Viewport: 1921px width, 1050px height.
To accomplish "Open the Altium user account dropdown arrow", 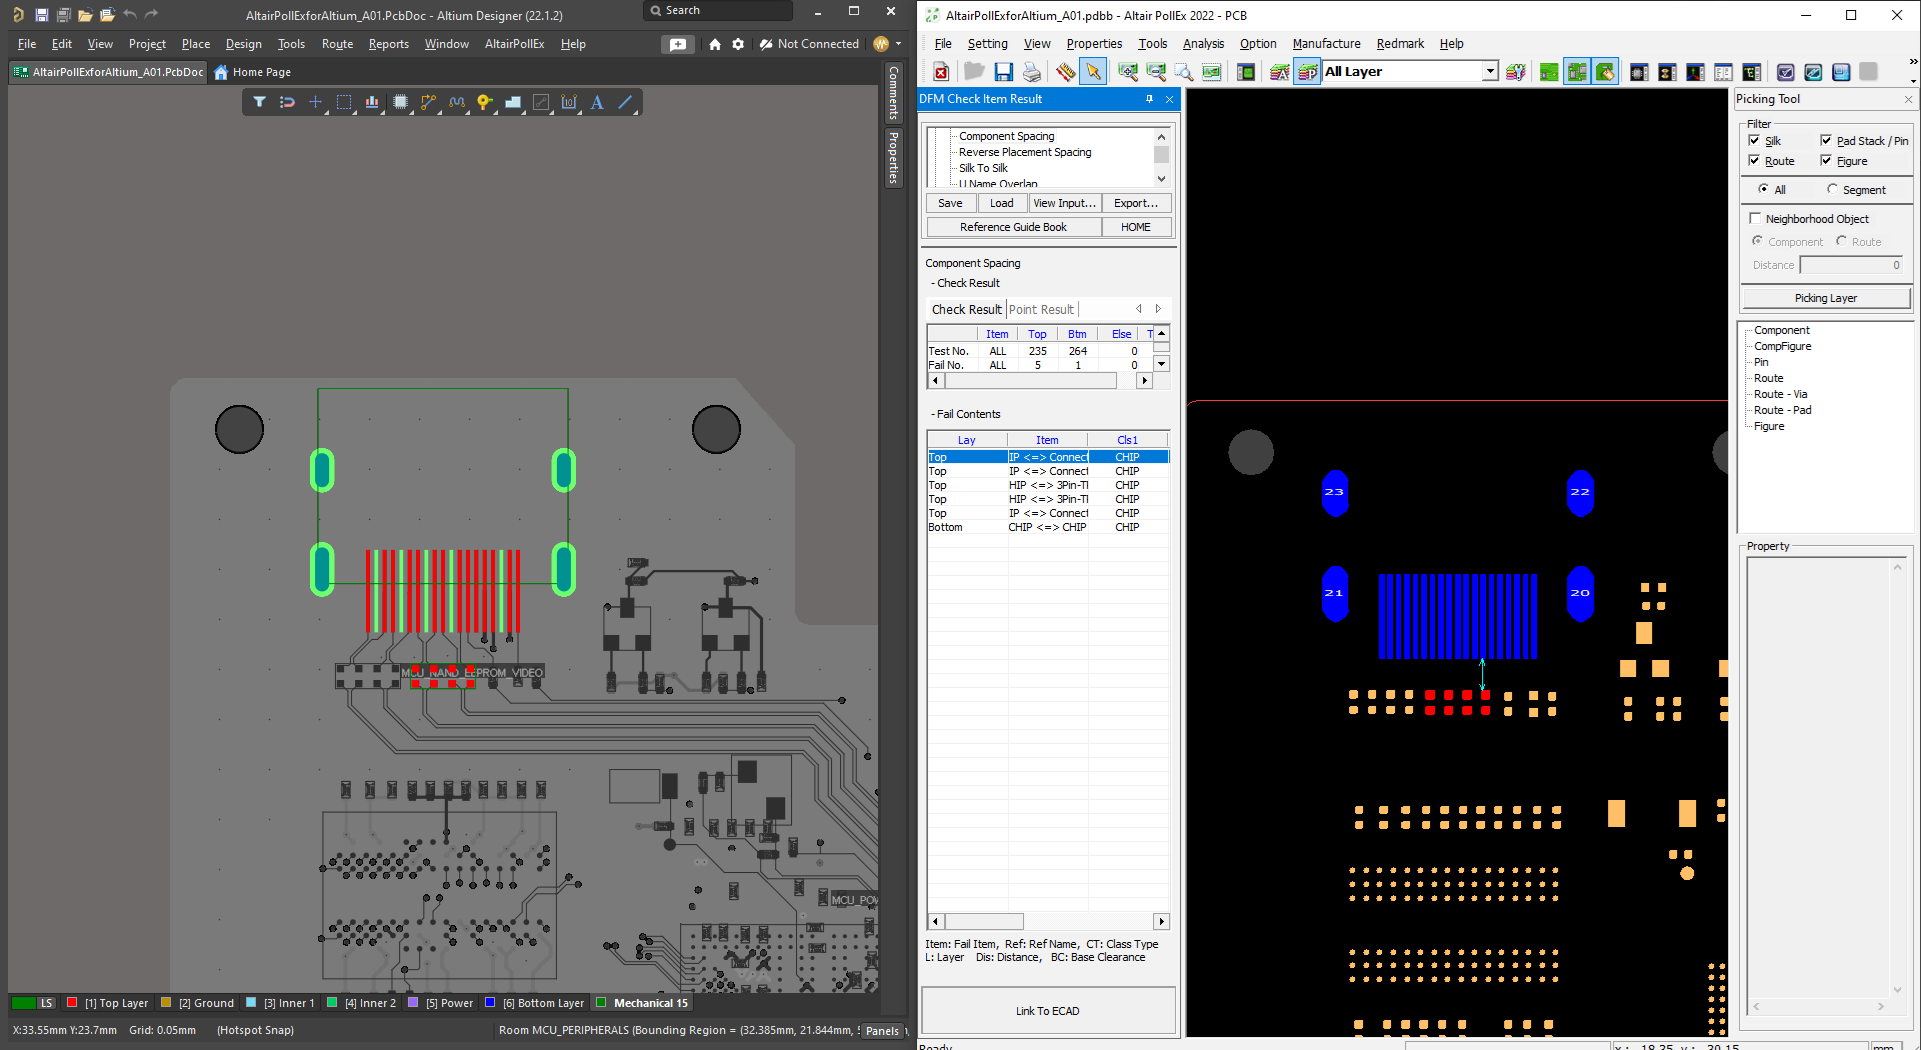I will click(898, 44).
